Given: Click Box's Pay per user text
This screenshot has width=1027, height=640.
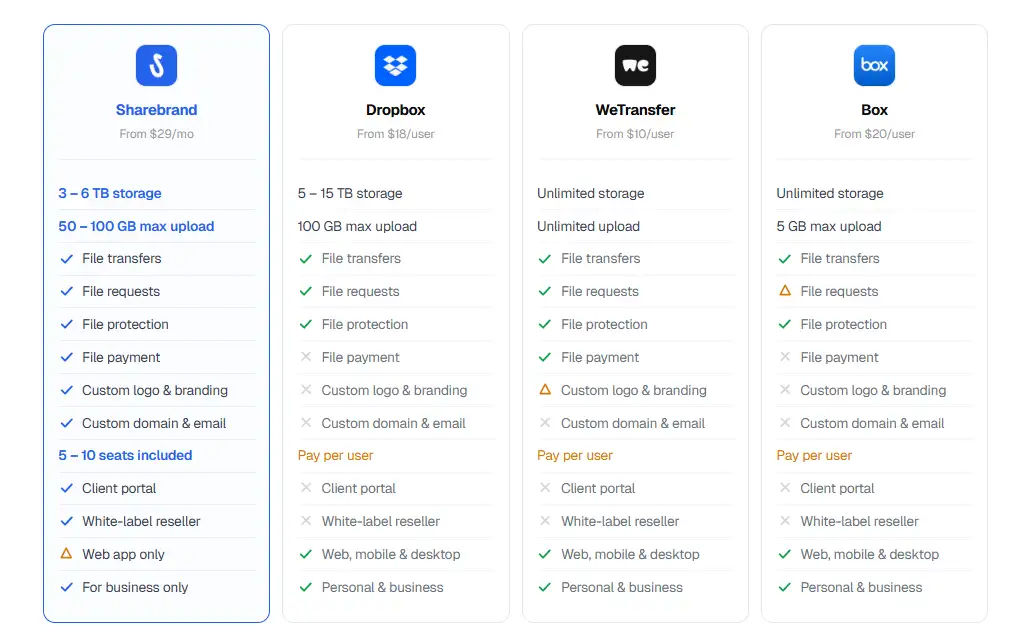Looking at the screenshot, I should tap(814, 455).
